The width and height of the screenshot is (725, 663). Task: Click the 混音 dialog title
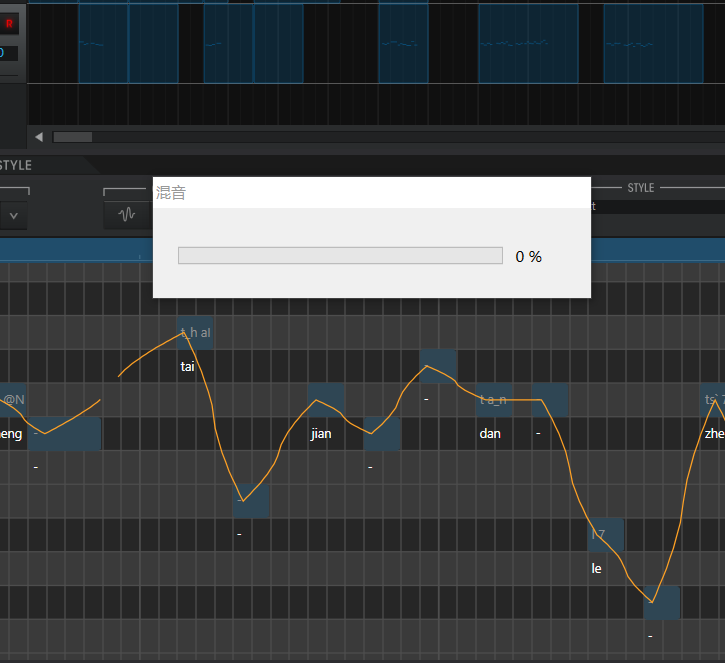171,193
